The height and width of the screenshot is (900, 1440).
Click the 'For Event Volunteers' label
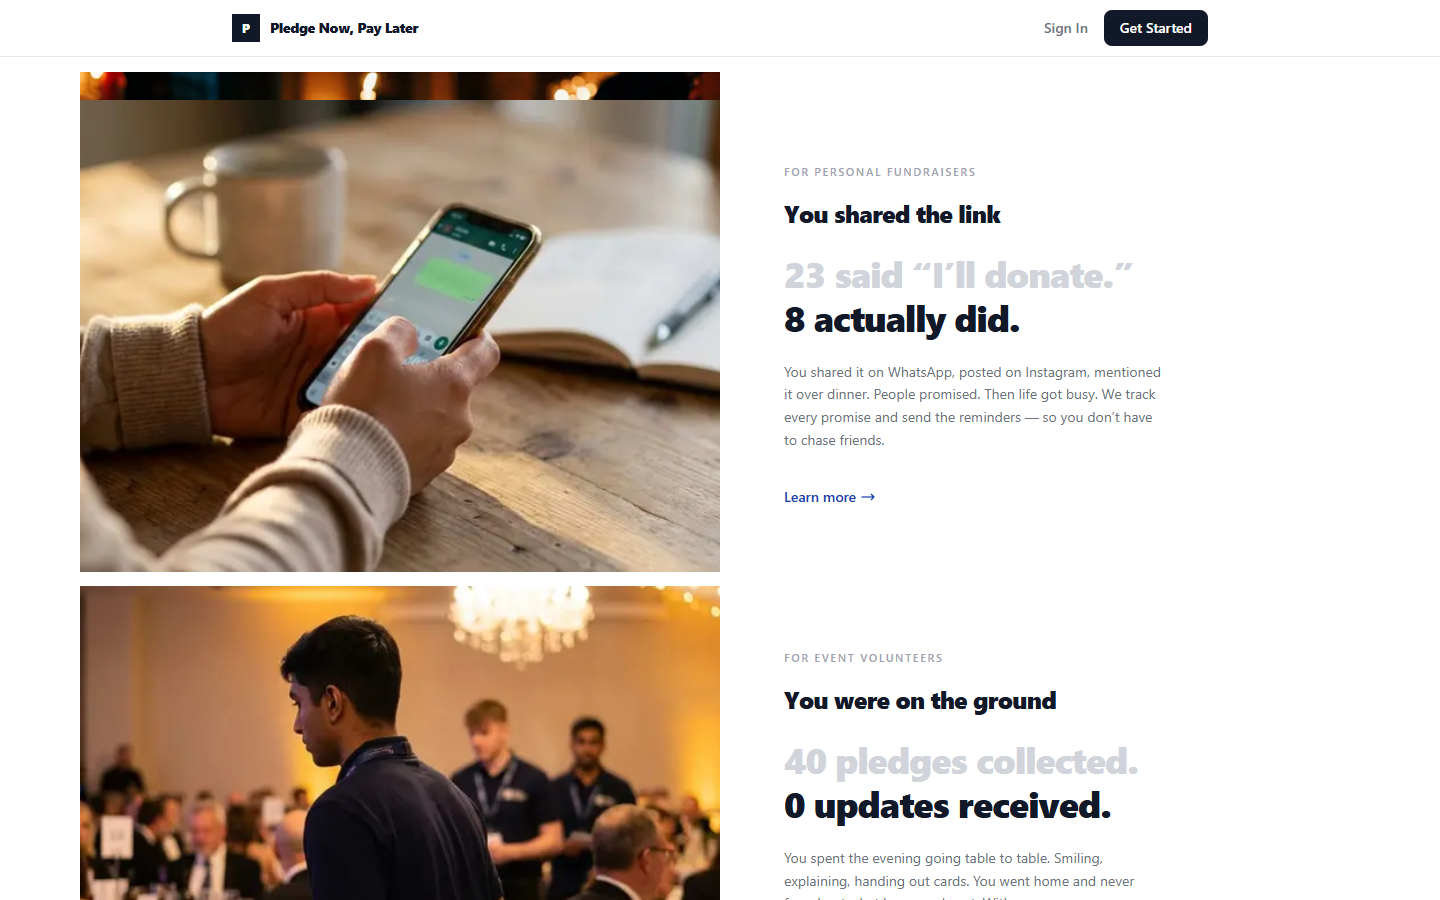863,658
